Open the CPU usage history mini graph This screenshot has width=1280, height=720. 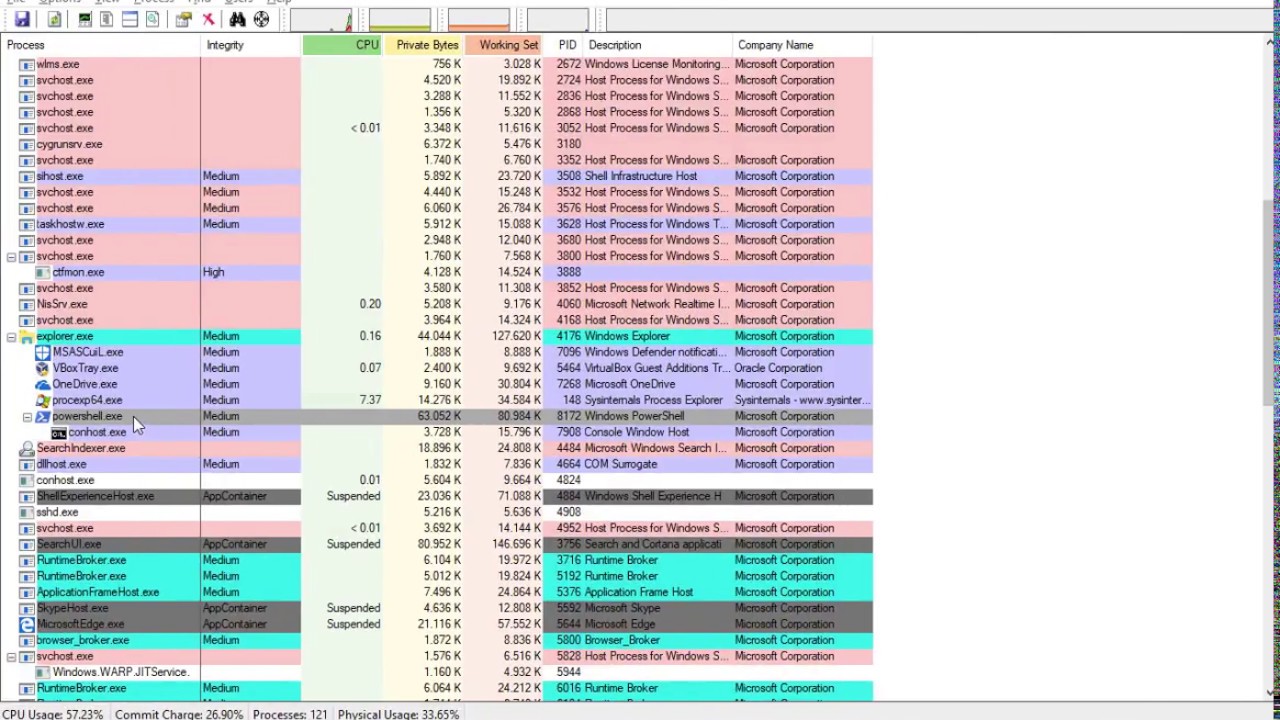pyautogui.click(x=321, y=19)
